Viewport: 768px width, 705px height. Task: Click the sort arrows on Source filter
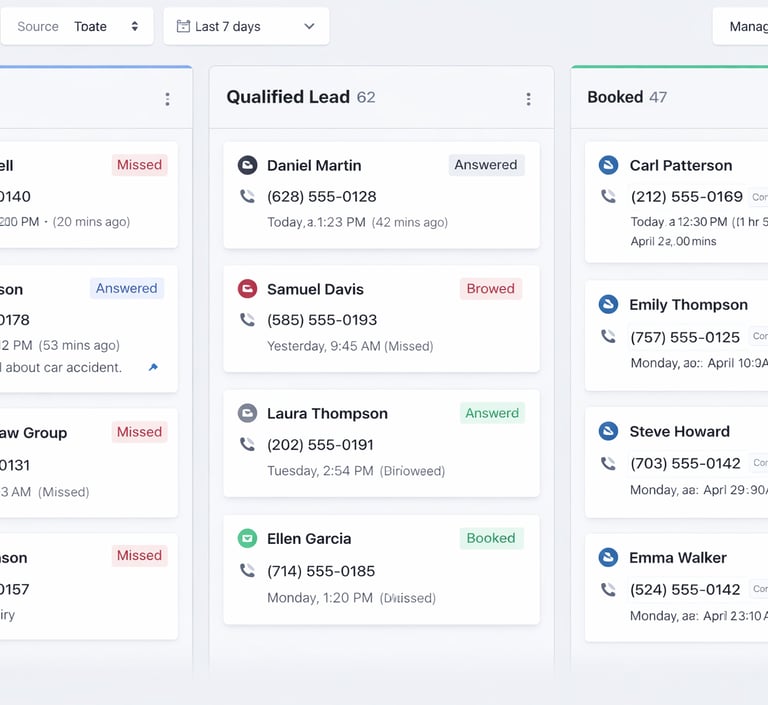coord(135,26)
